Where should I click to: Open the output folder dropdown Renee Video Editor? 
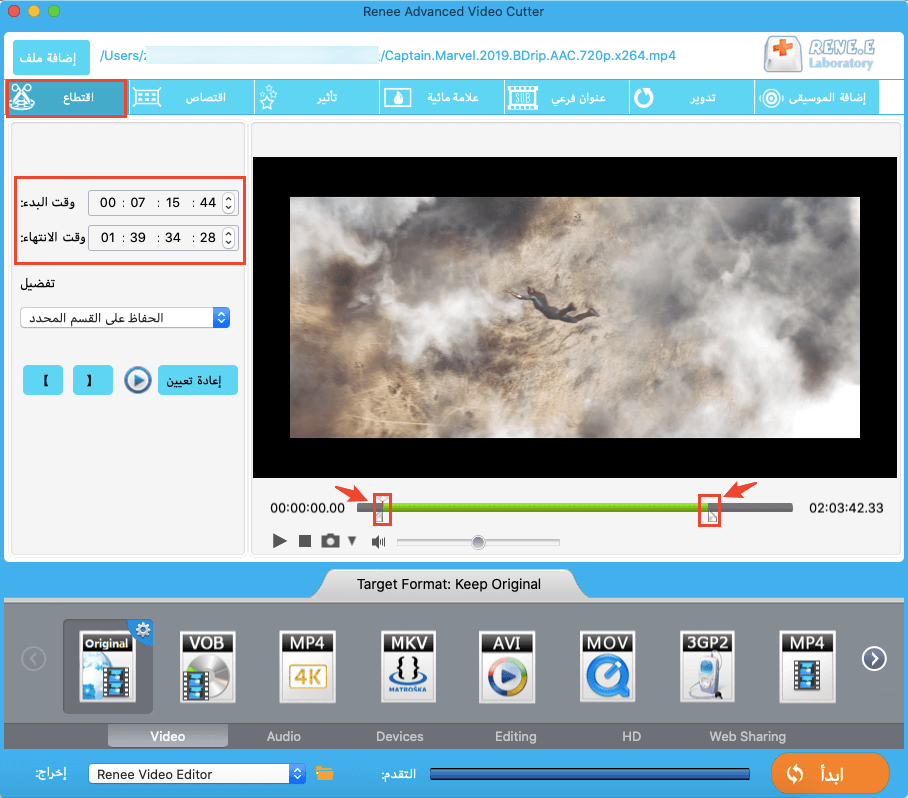pyautogui.click(x=197, y=774)
